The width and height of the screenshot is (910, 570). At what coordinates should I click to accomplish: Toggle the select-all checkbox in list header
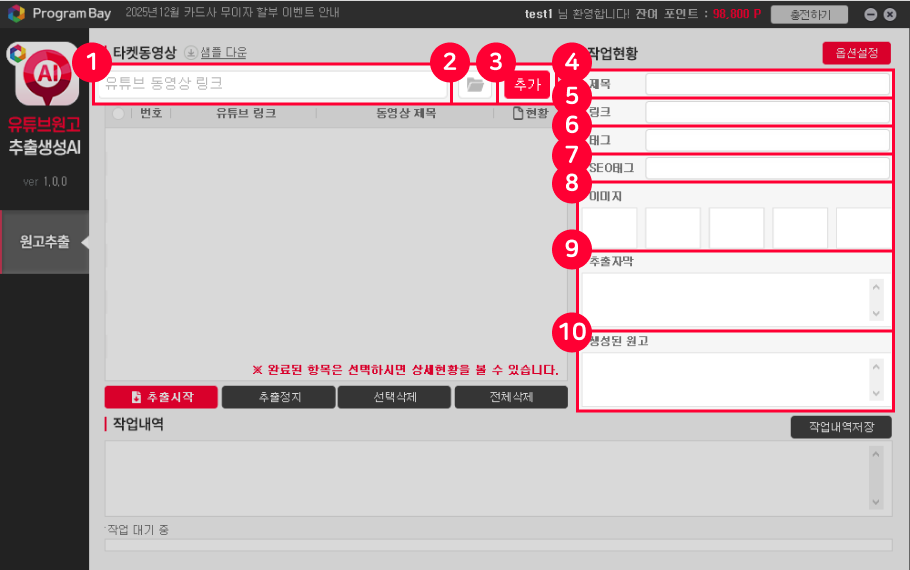(119, 114)
